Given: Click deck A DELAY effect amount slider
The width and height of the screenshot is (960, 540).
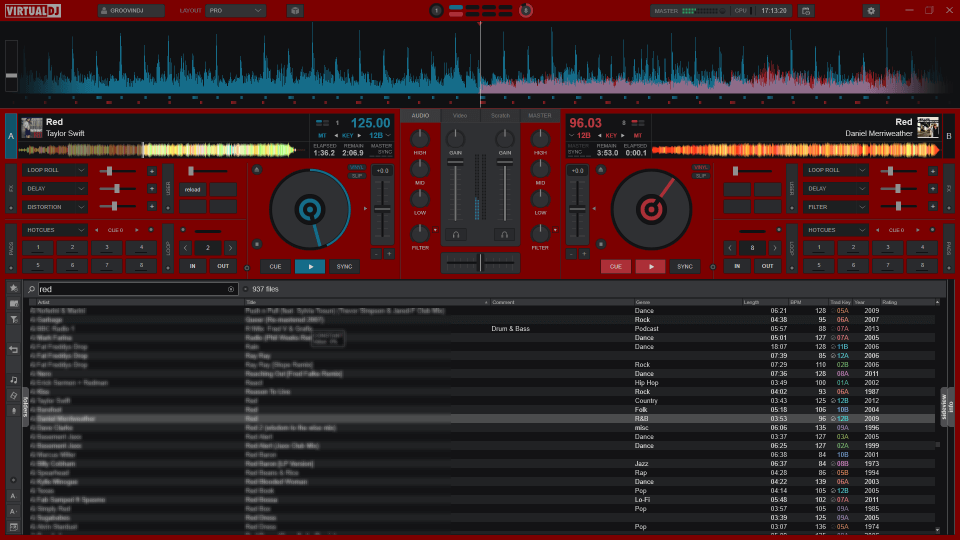Looking at the screenshot, I should coord(116,189).
